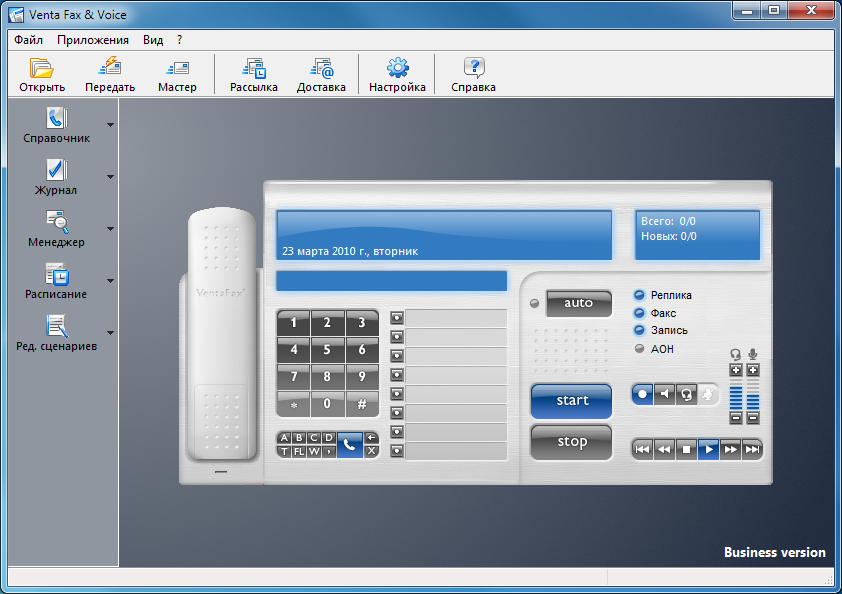Click the Доставка delivery icon

(321, 68)
